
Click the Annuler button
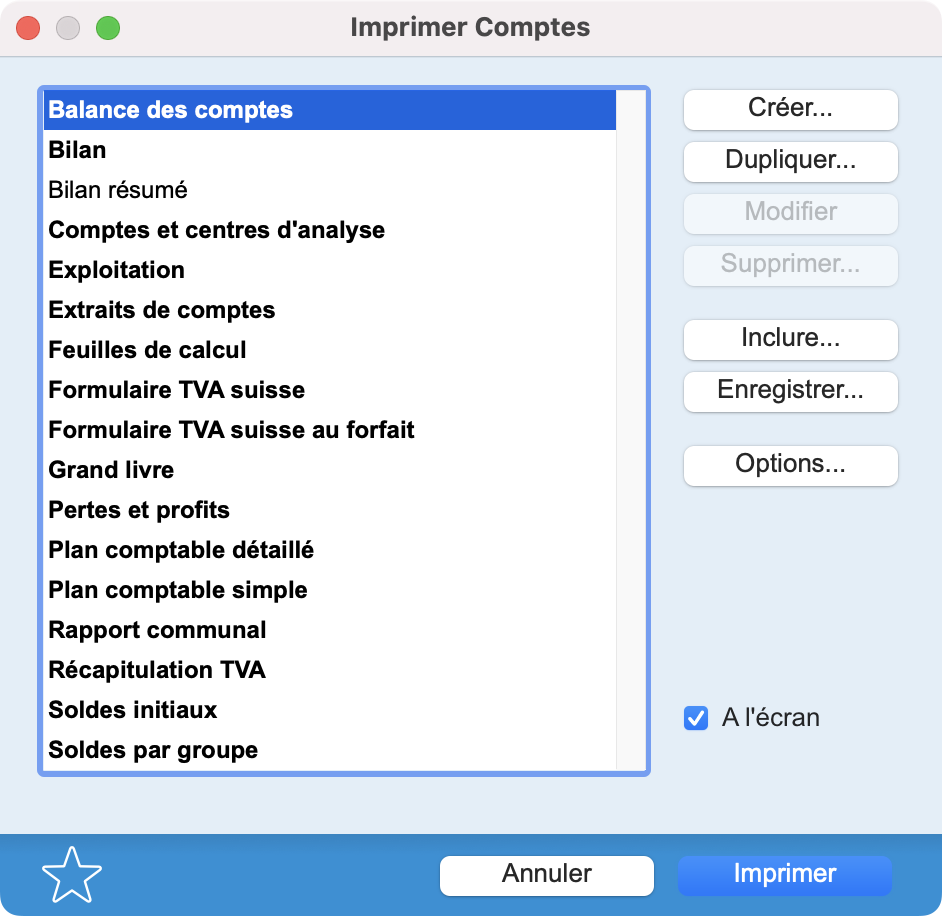[547, 875]
